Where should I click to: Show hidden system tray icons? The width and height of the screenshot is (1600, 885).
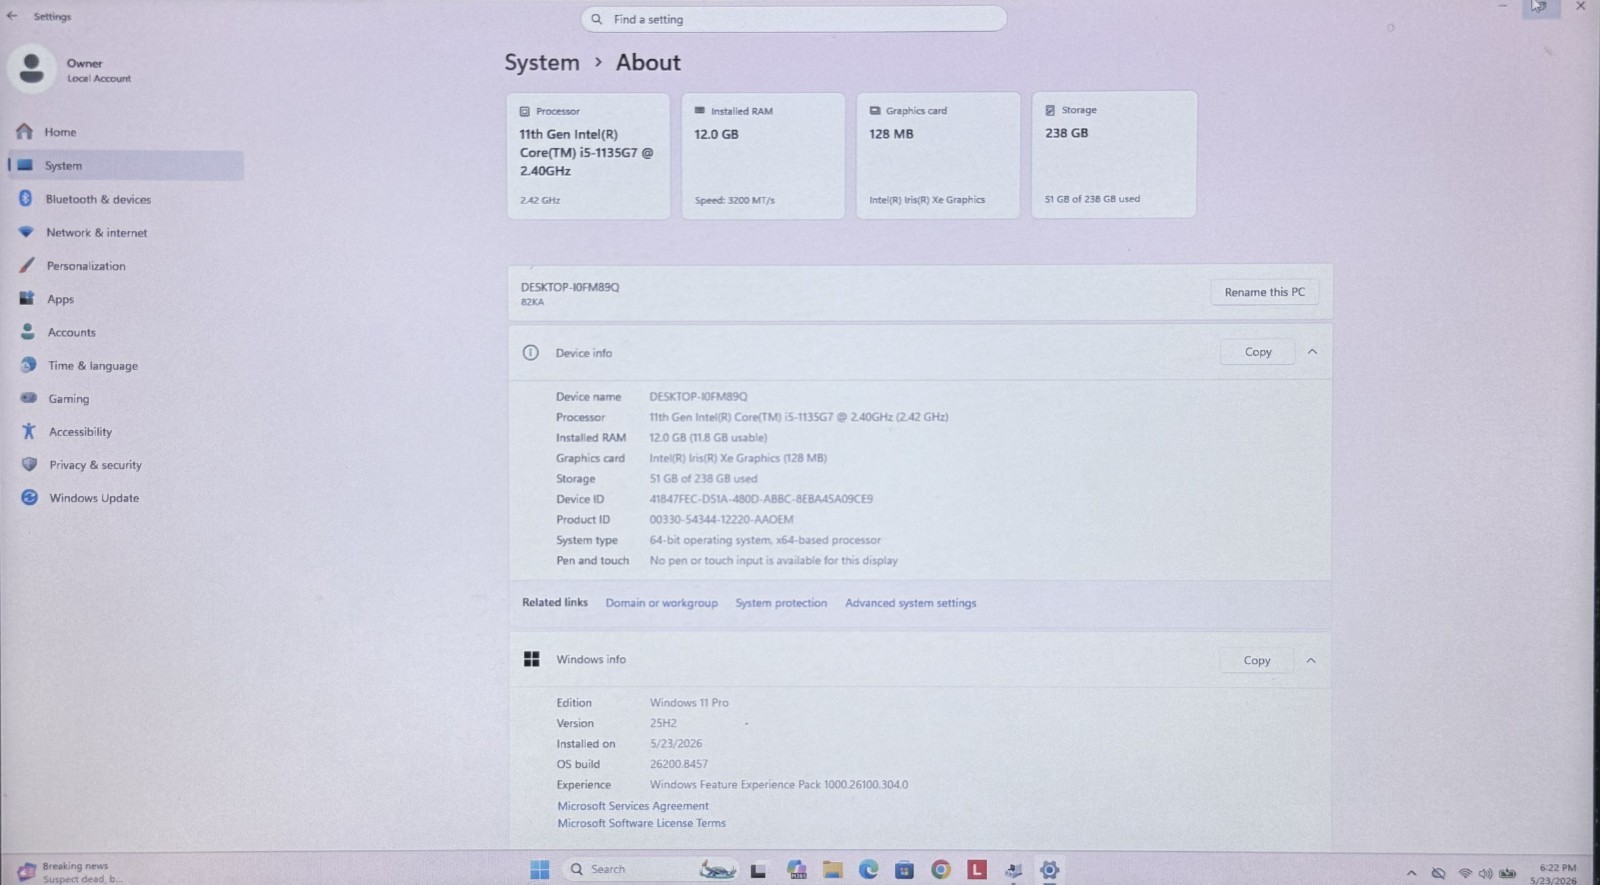[x=1411, y=873]
